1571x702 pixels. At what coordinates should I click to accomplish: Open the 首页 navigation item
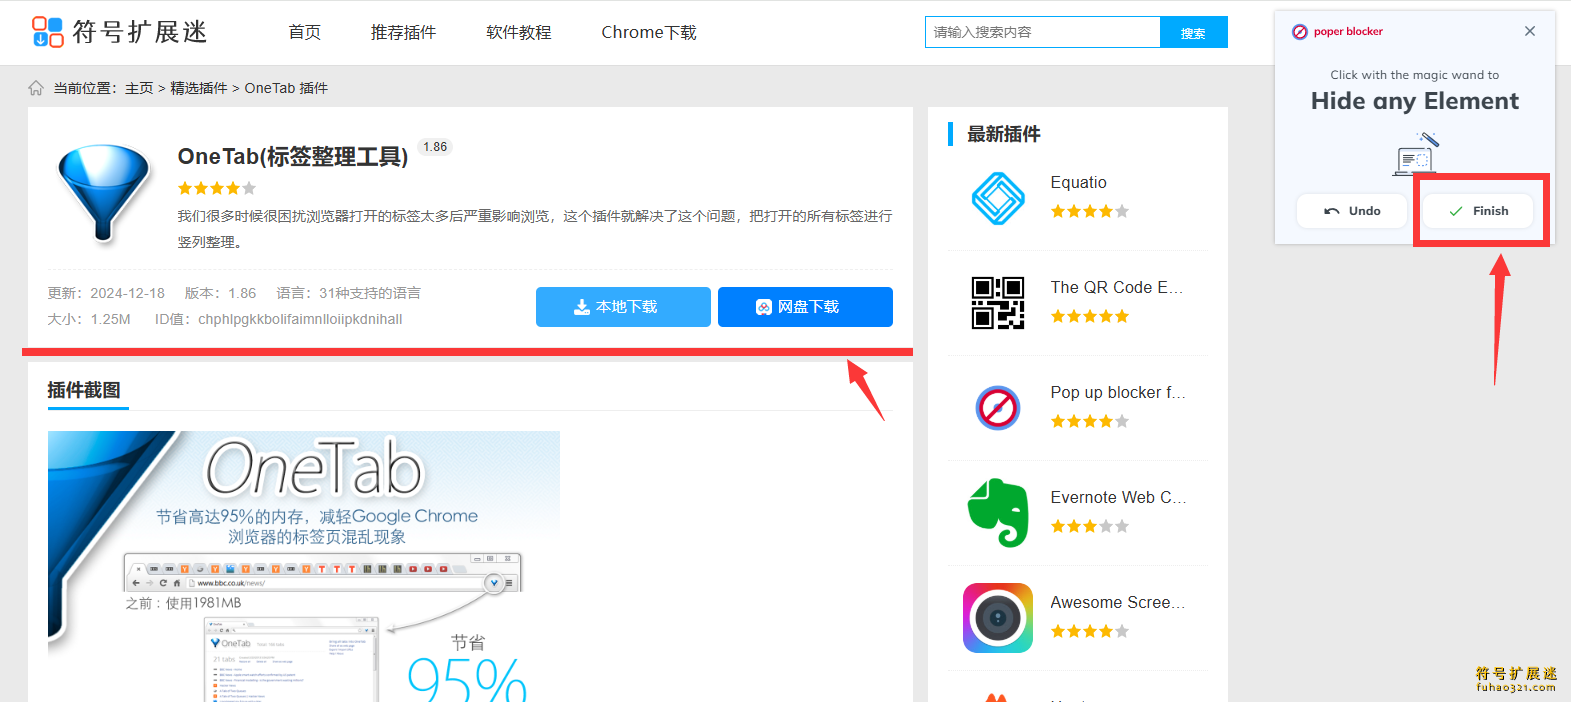[x=305, y=32]
